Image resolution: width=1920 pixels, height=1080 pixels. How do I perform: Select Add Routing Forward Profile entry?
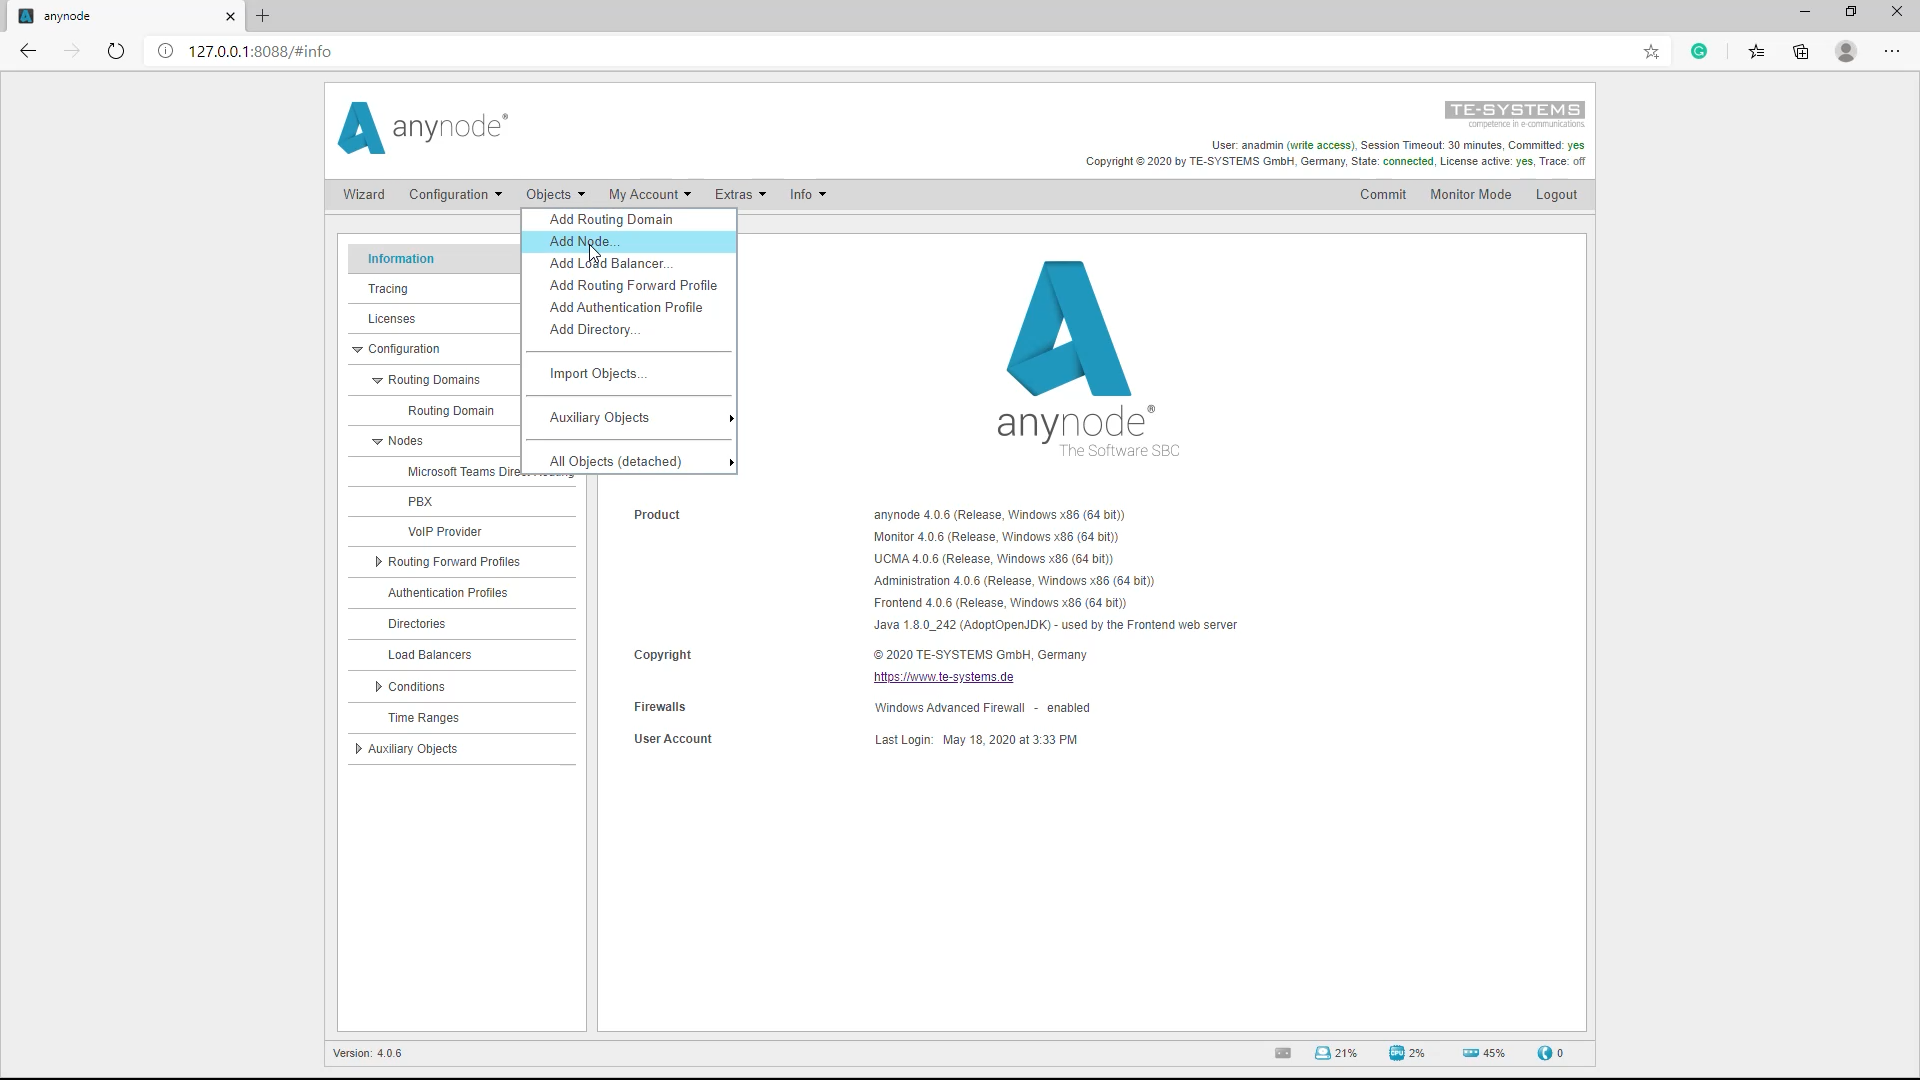[x=630, y=285]
